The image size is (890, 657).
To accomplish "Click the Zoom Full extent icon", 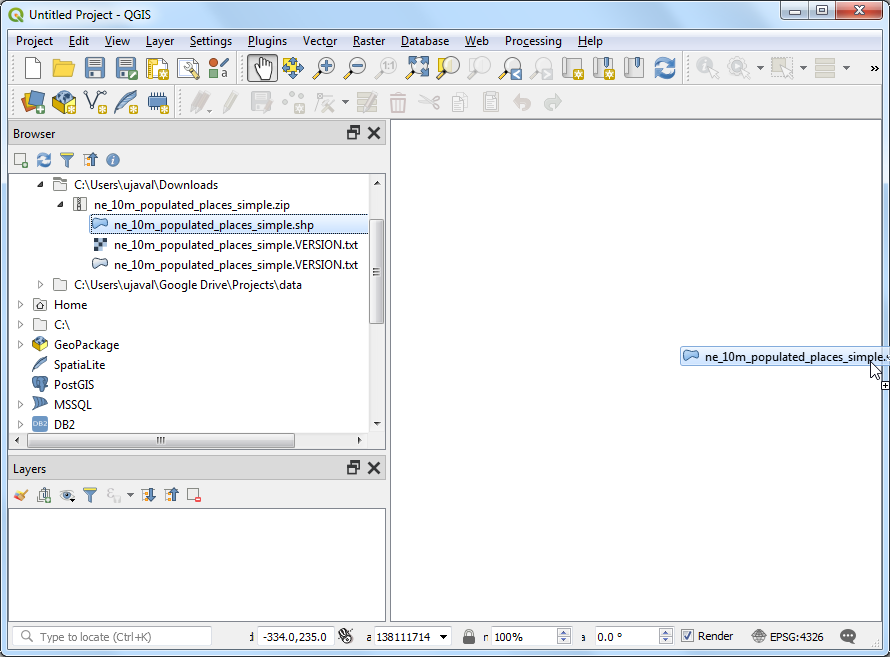I will click(417, 68).
